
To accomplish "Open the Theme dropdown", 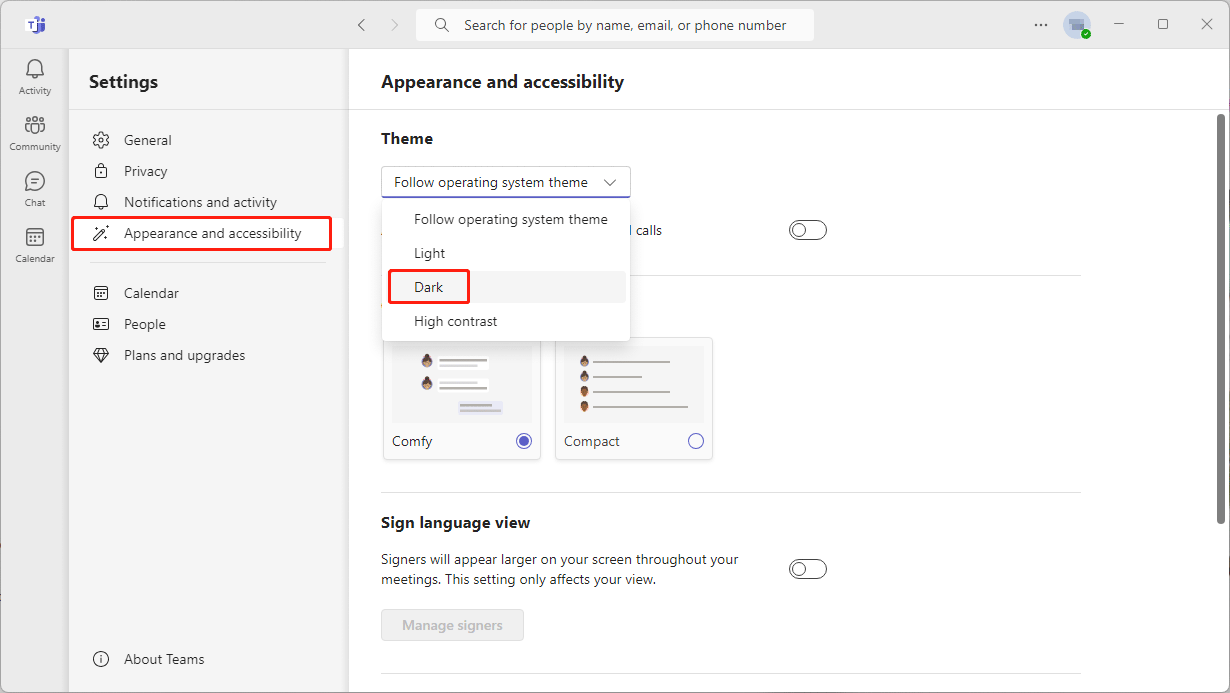I will click(505, 182).
